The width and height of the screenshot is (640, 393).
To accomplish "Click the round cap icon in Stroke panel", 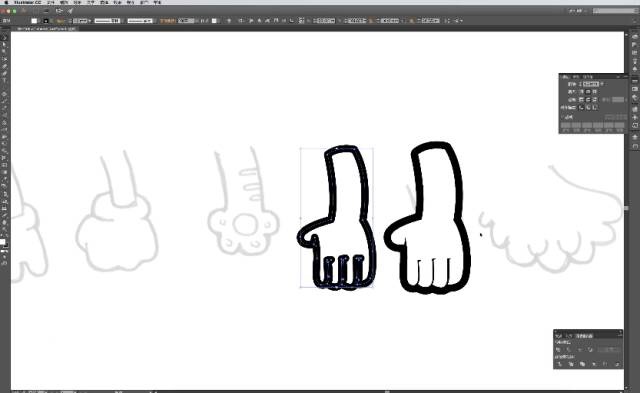I will (588, 92).
